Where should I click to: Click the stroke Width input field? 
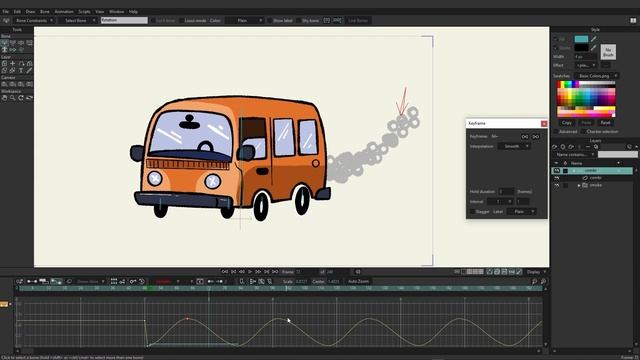click(585, 57)
